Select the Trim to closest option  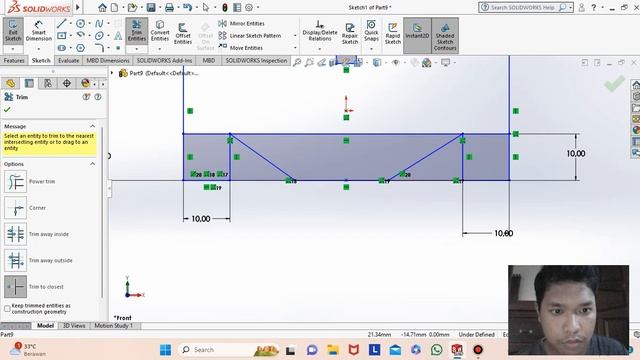point(16,287)
